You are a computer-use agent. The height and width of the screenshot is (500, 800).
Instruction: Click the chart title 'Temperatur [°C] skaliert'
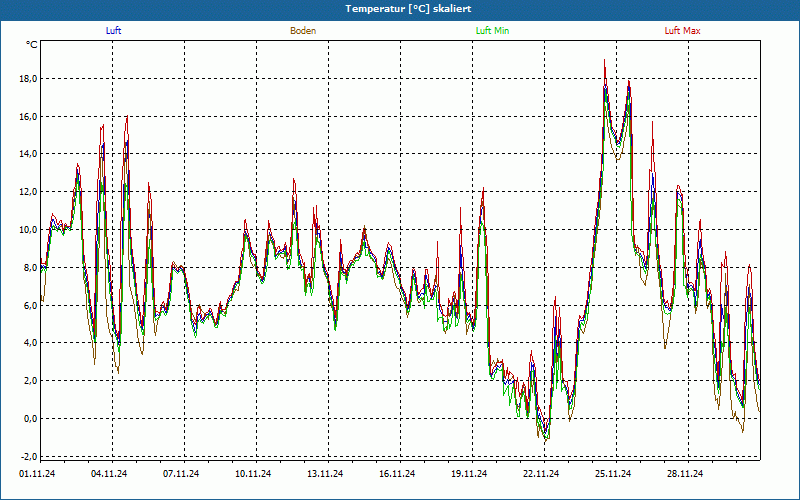click(408, 9)
